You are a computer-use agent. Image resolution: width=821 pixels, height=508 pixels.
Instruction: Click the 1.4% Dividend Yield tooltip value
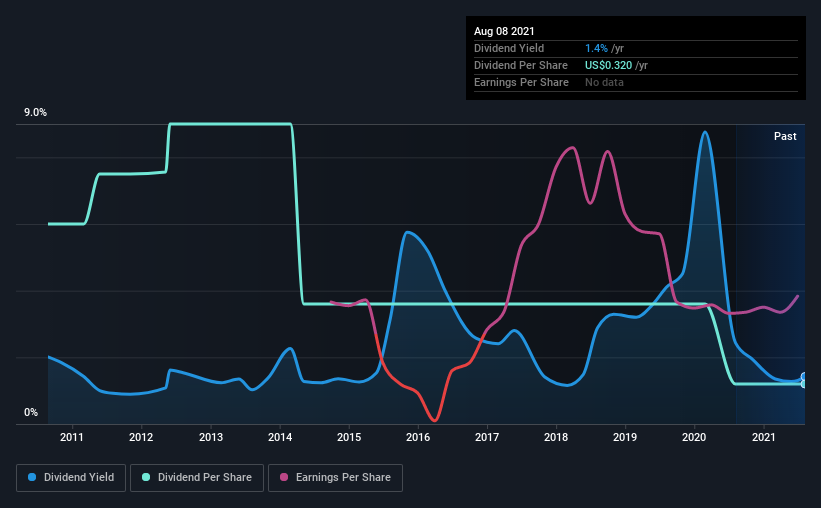pos(596,48)
